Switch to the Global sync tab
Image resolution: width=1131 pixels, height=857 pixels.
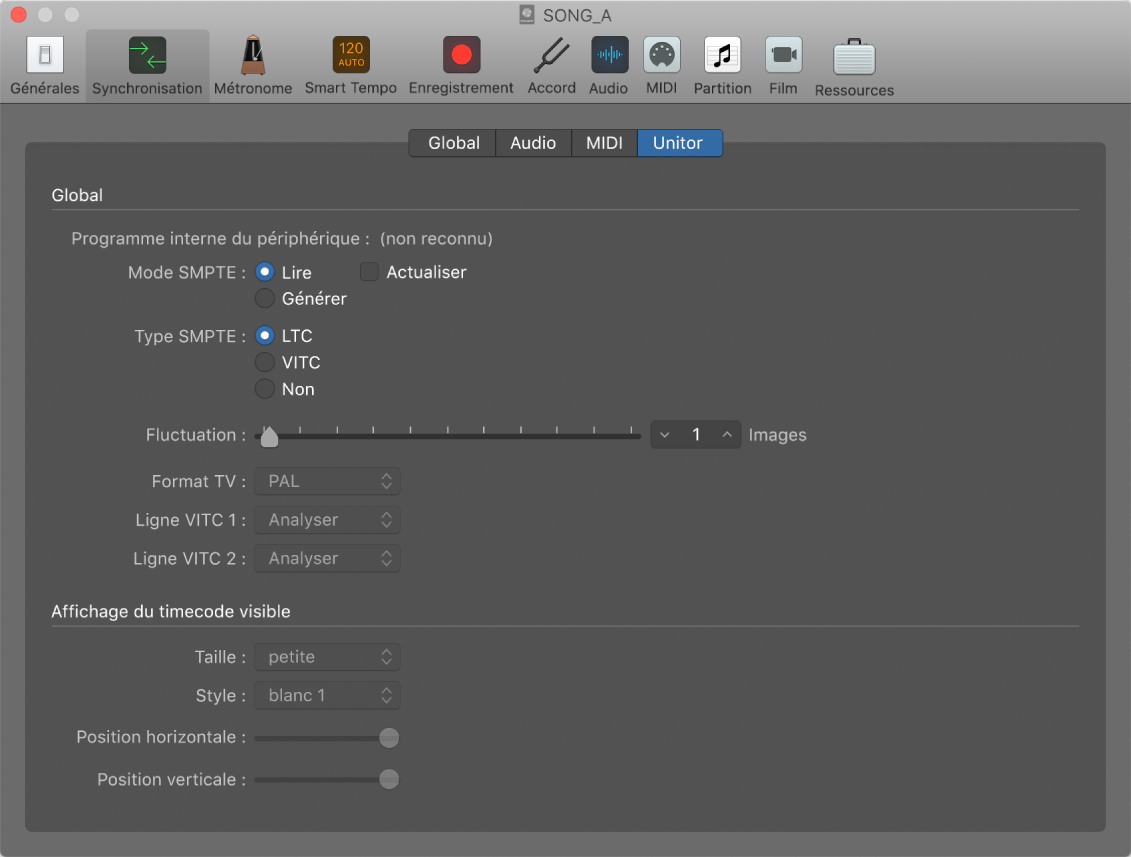(453, 143)
